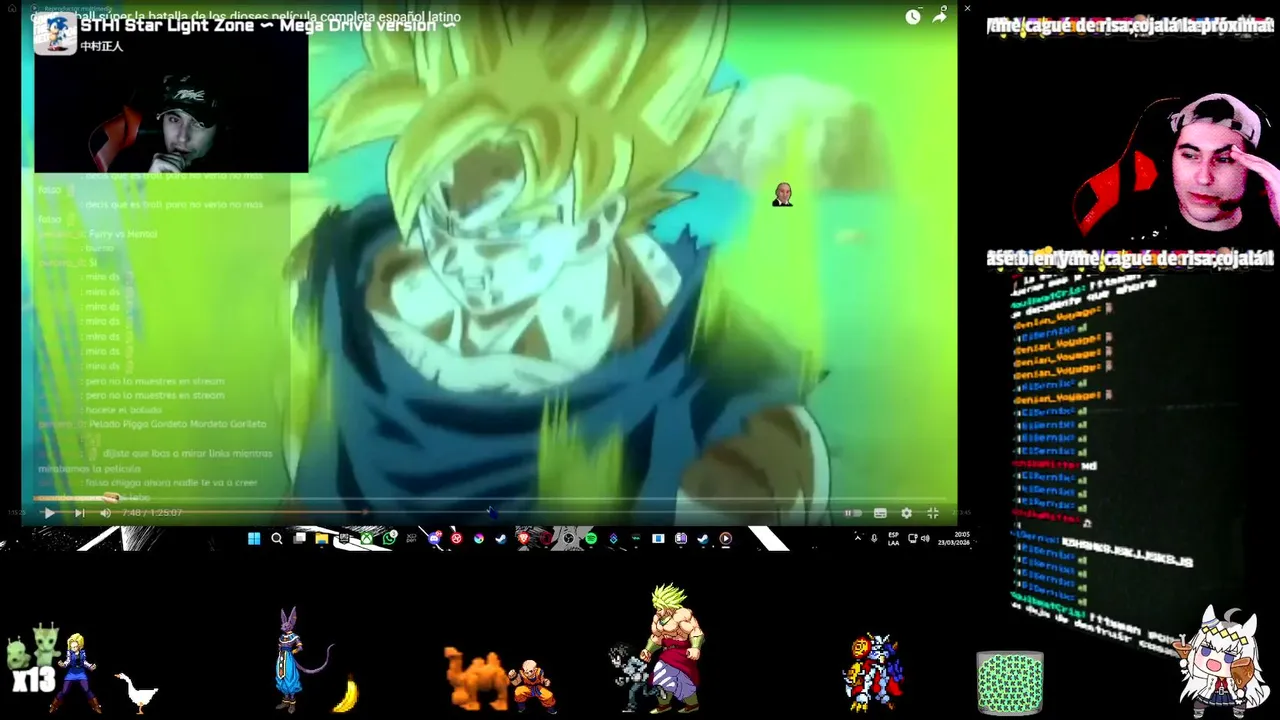The image size is (1280, 720).
Task: Click the Krillin sprite
Action: 531,686
